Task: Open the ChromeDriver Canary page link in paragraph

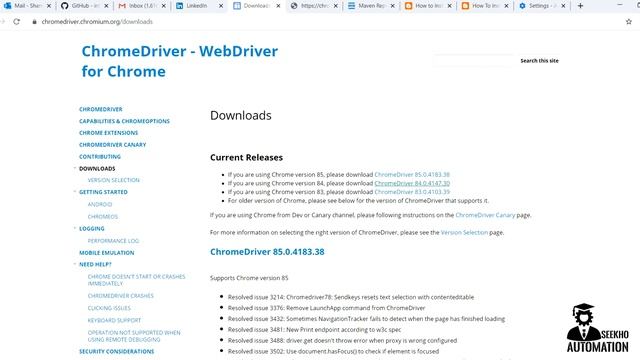Action: tap(485, 215)
